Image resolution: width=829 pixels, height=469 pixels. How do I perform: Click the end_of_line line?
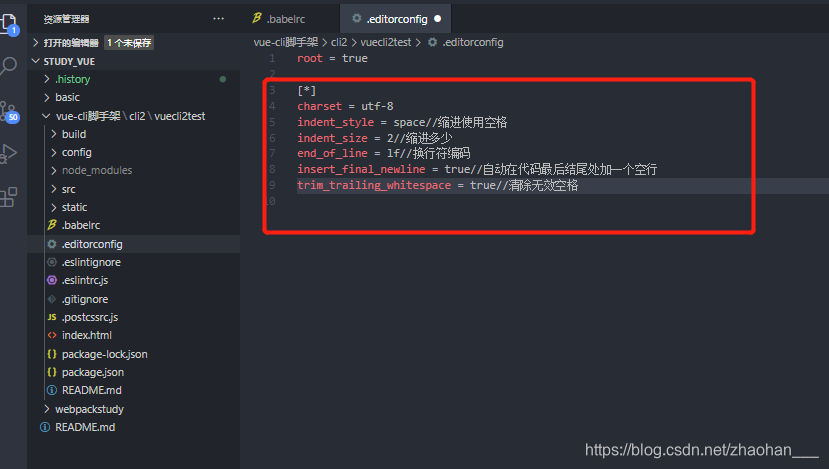pyautogui.click(x=383, y=153)
